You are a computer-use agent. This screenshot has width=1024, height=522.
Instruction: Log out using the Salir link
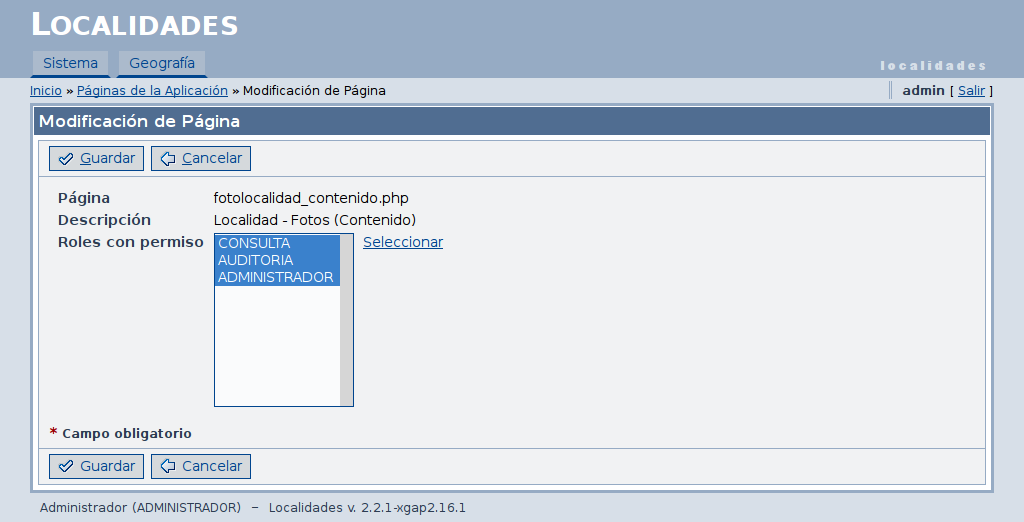[971, 91]
